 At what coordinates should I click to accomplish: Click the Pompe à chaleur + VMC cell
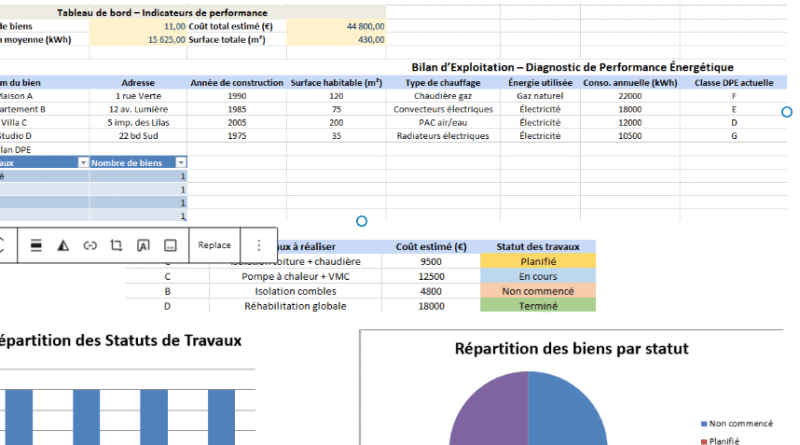(x=295, y=276)
